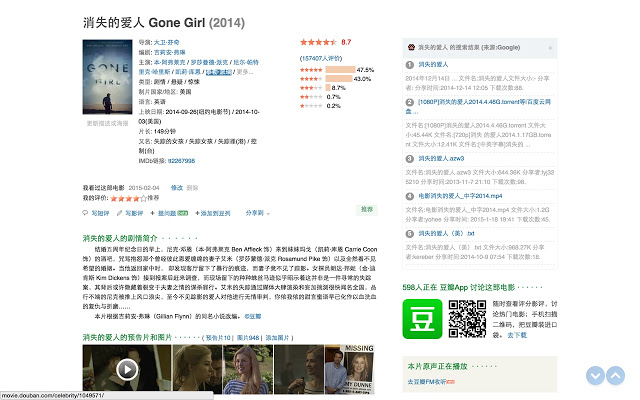Click the ©豆瓣 link after the synopsis
The height and width of the screenshot is (400, 640).
coord(253,316)
